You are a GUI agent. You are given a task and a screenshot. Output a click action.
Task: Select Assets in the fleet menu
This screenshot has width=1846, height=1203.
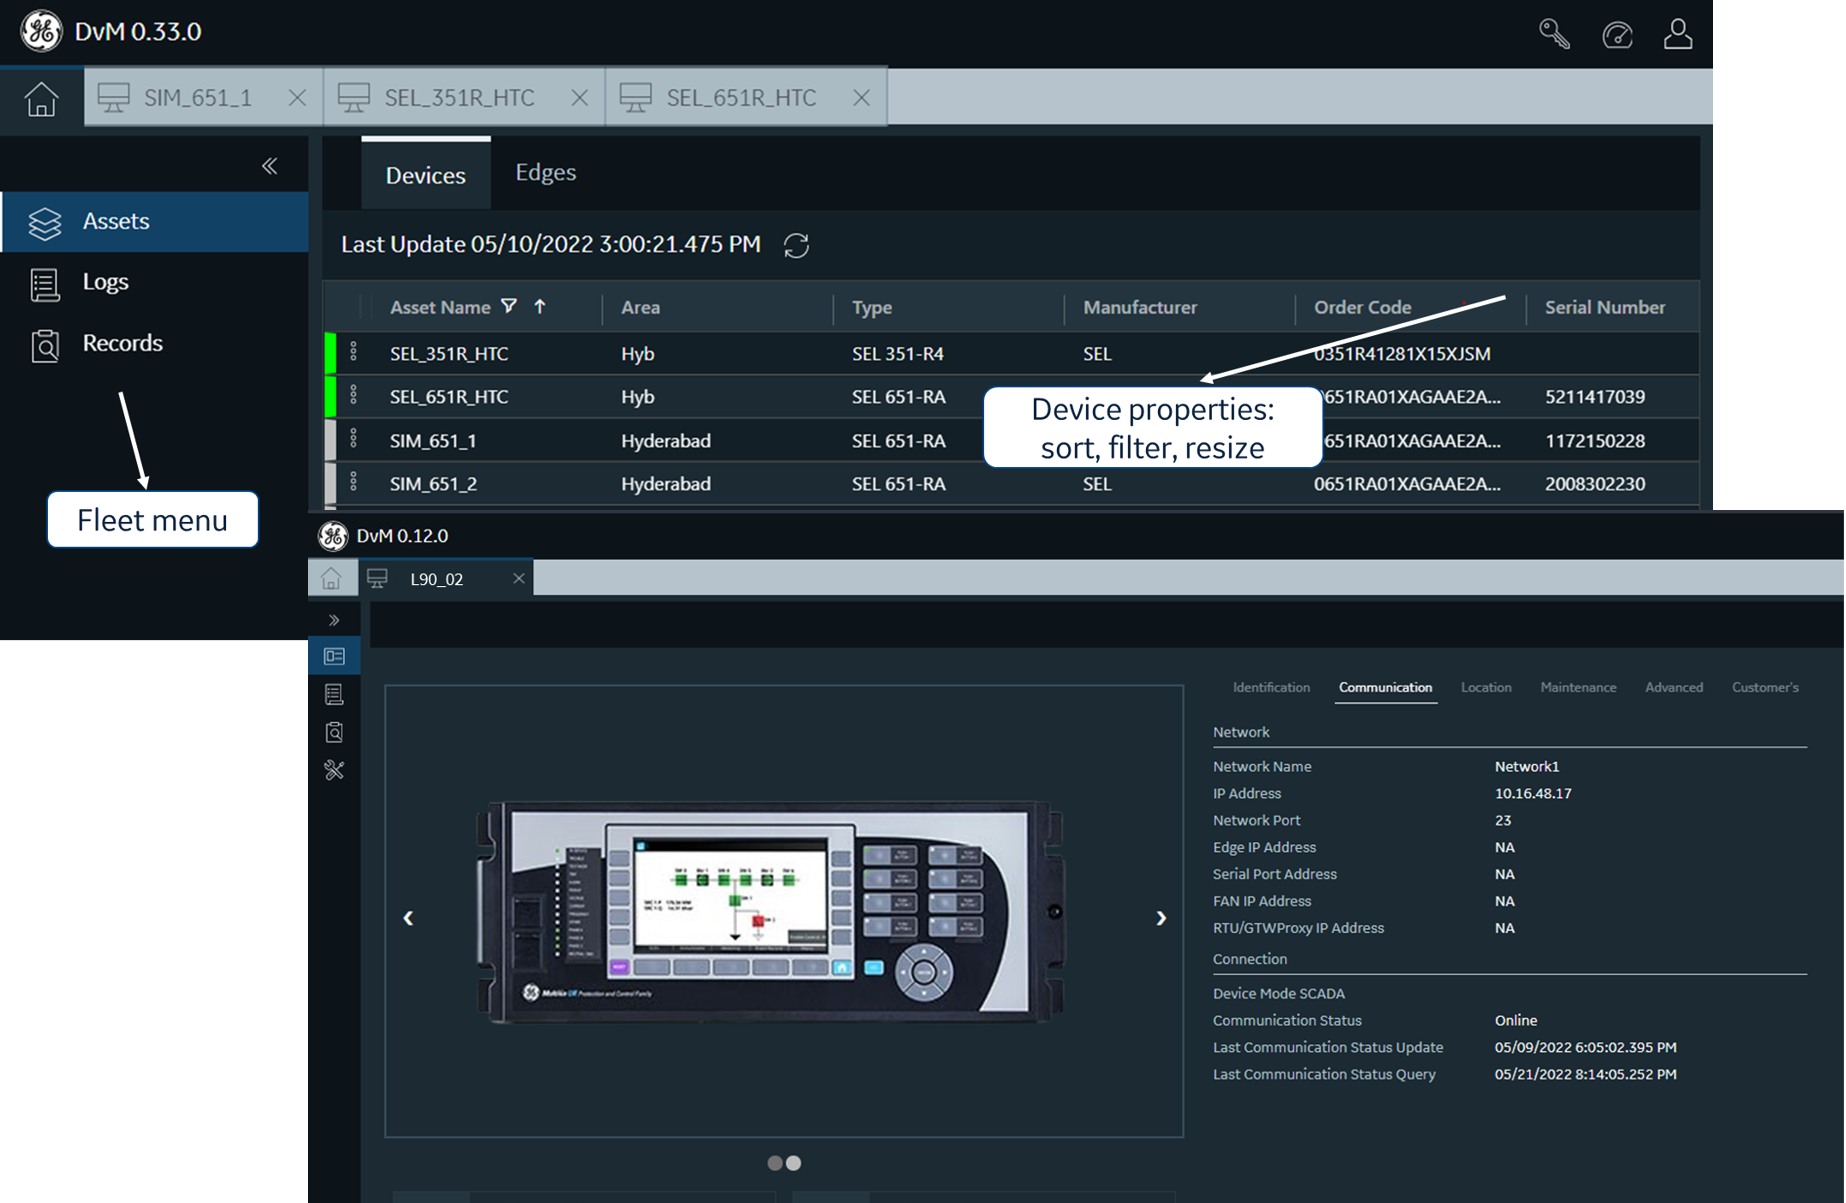[154, 221]
